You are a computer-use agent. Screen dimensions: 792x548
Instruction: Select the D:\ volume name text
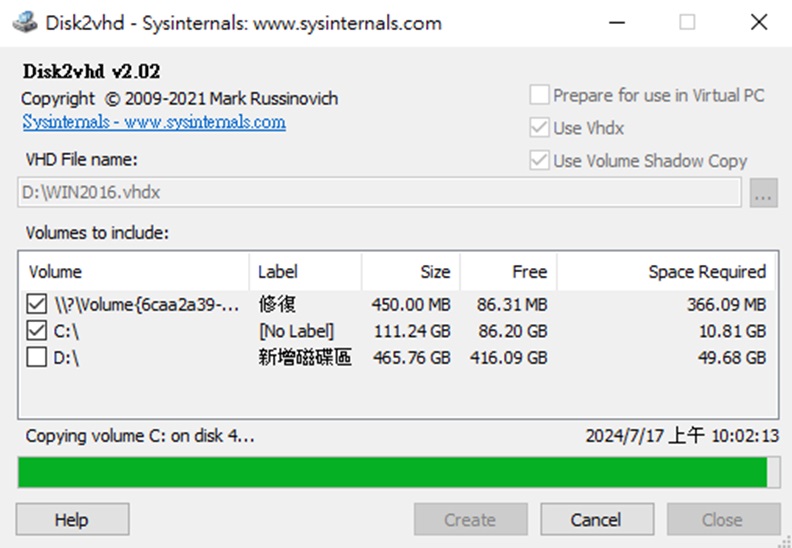[66, 358]
